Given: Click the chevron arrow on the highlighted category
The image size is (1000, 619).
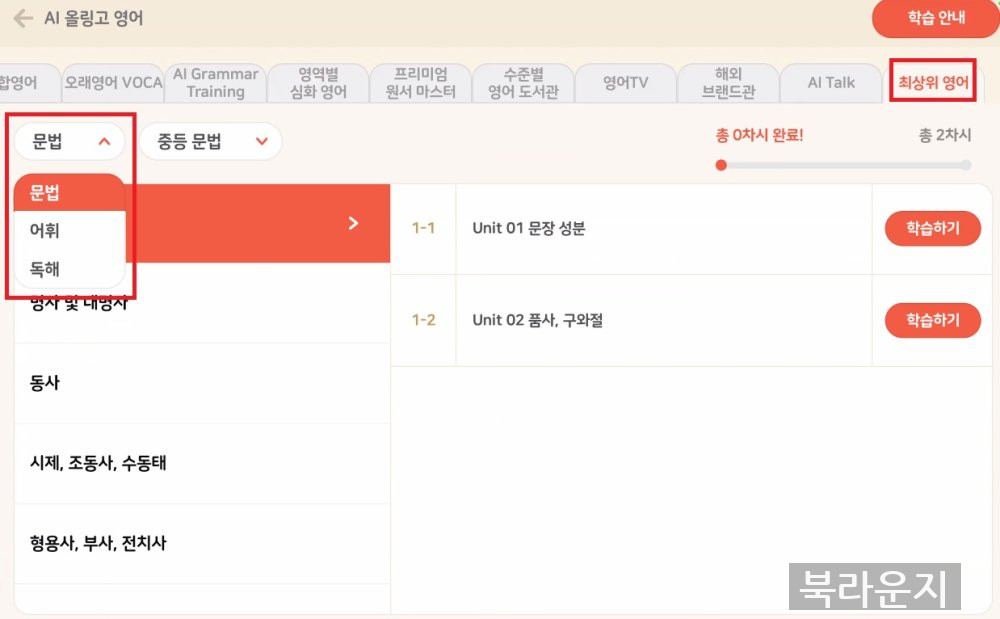Looking at the screenshot, I should click(x=352, y=223).
